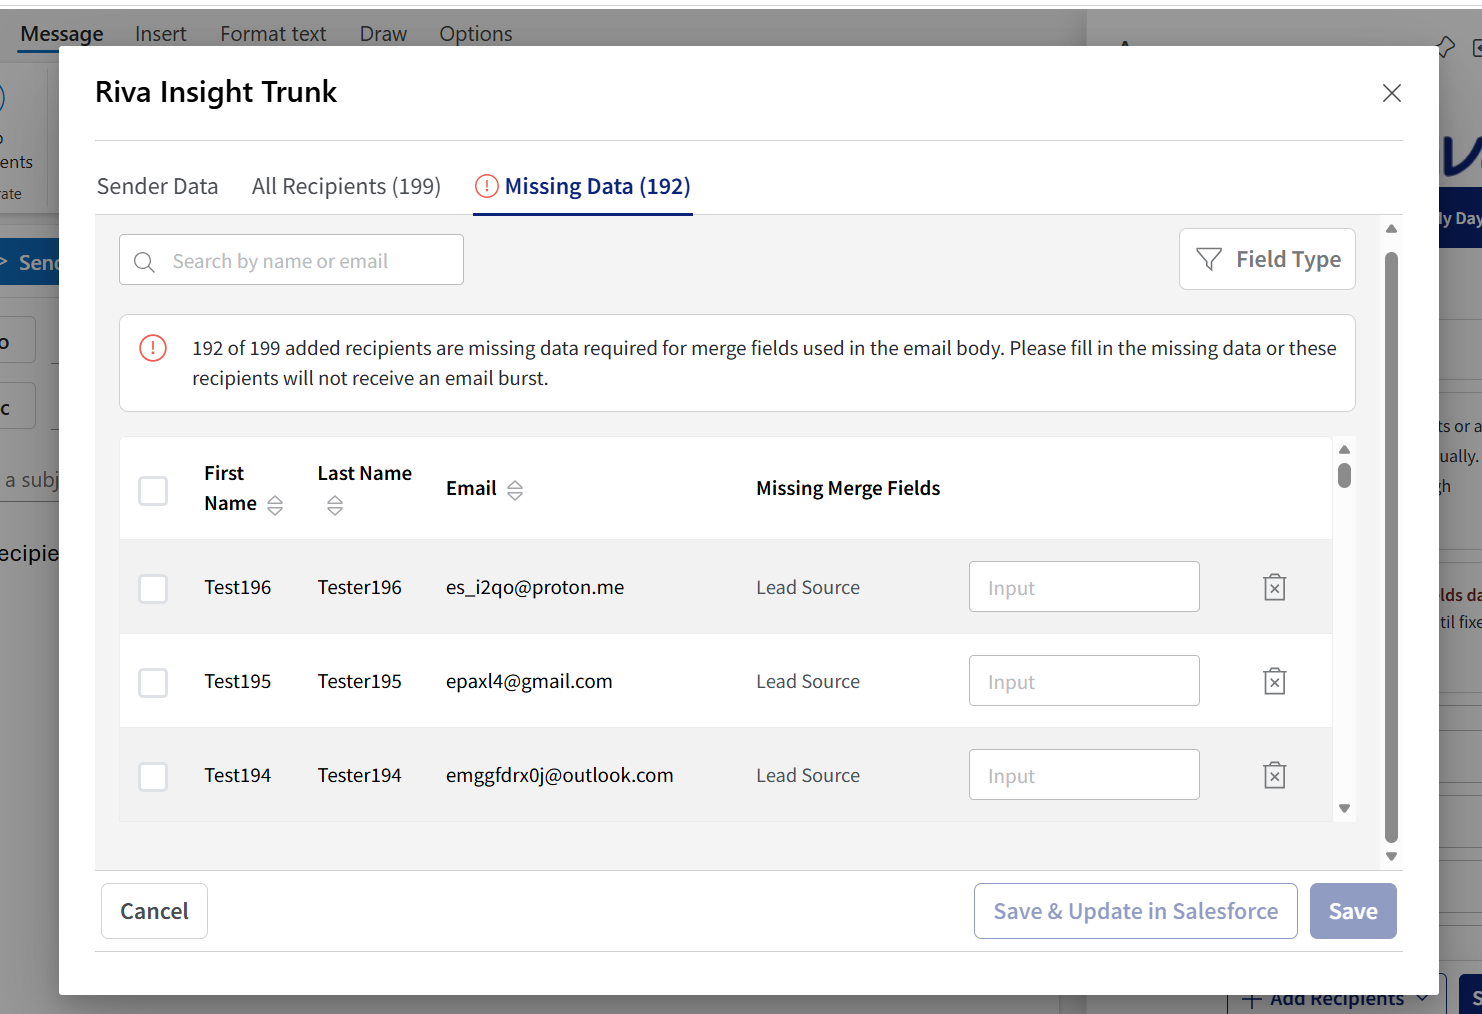
Task: Open the Draw ribbon tab
Action: coord(383,34)
